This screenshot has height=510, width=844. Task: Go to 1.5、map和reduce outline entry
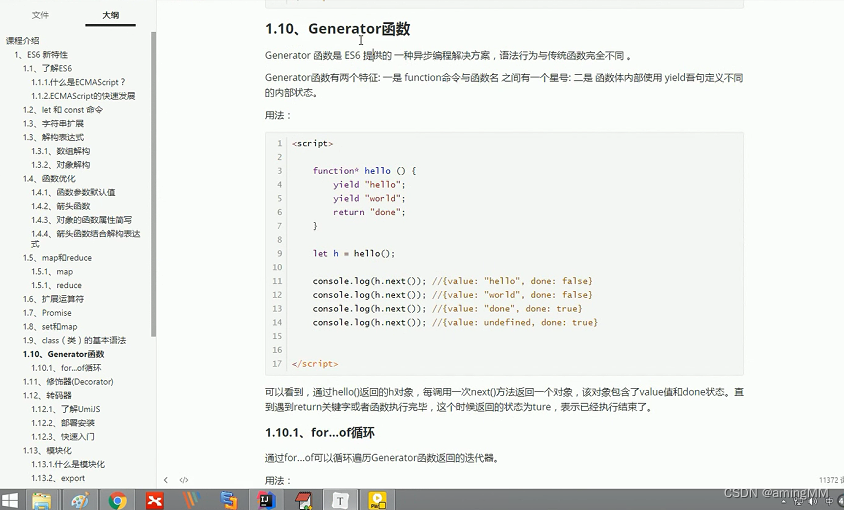click(57, 257)
